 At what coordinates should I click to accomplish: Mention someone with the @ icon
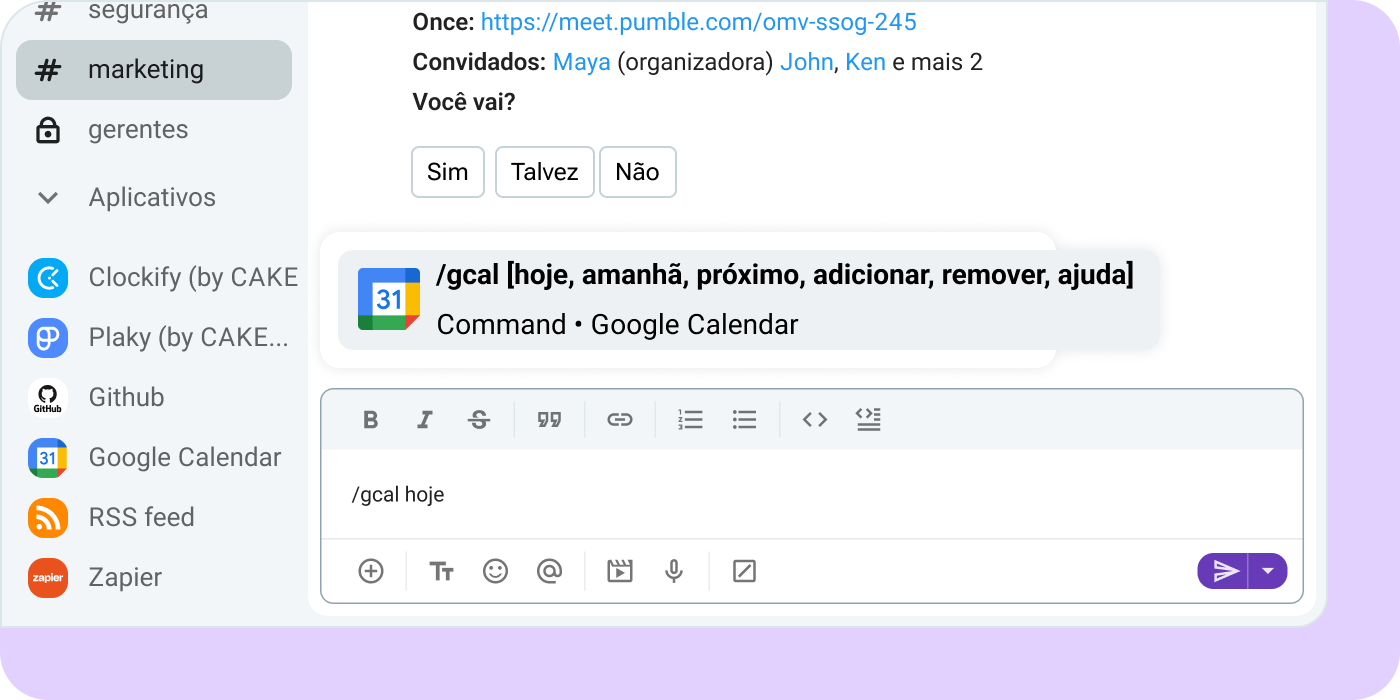pos(549,571)
